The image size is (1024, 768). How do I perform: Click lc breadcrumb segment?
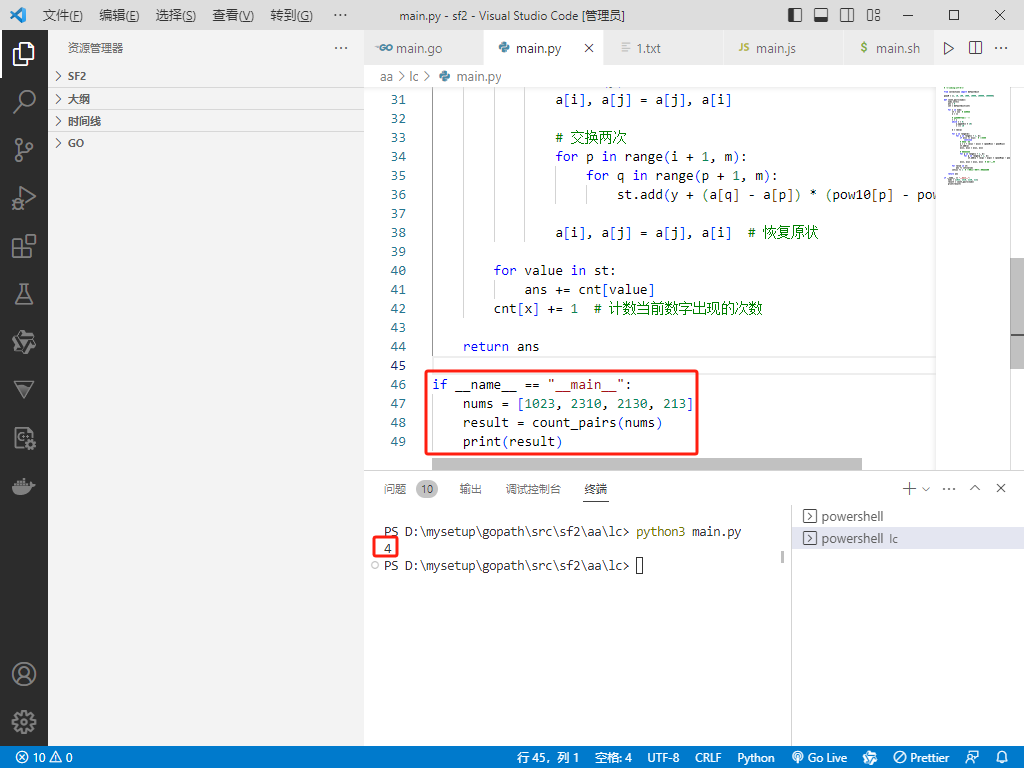(414, 76)
